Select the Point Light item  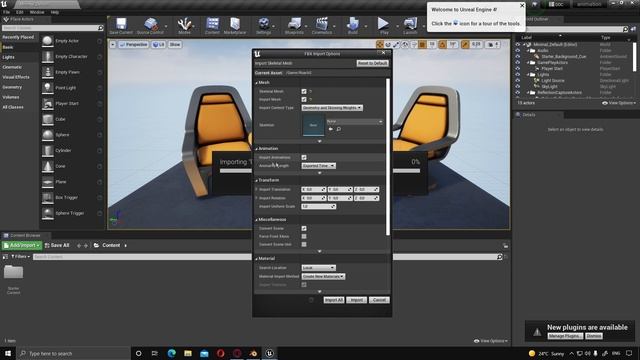72,88
